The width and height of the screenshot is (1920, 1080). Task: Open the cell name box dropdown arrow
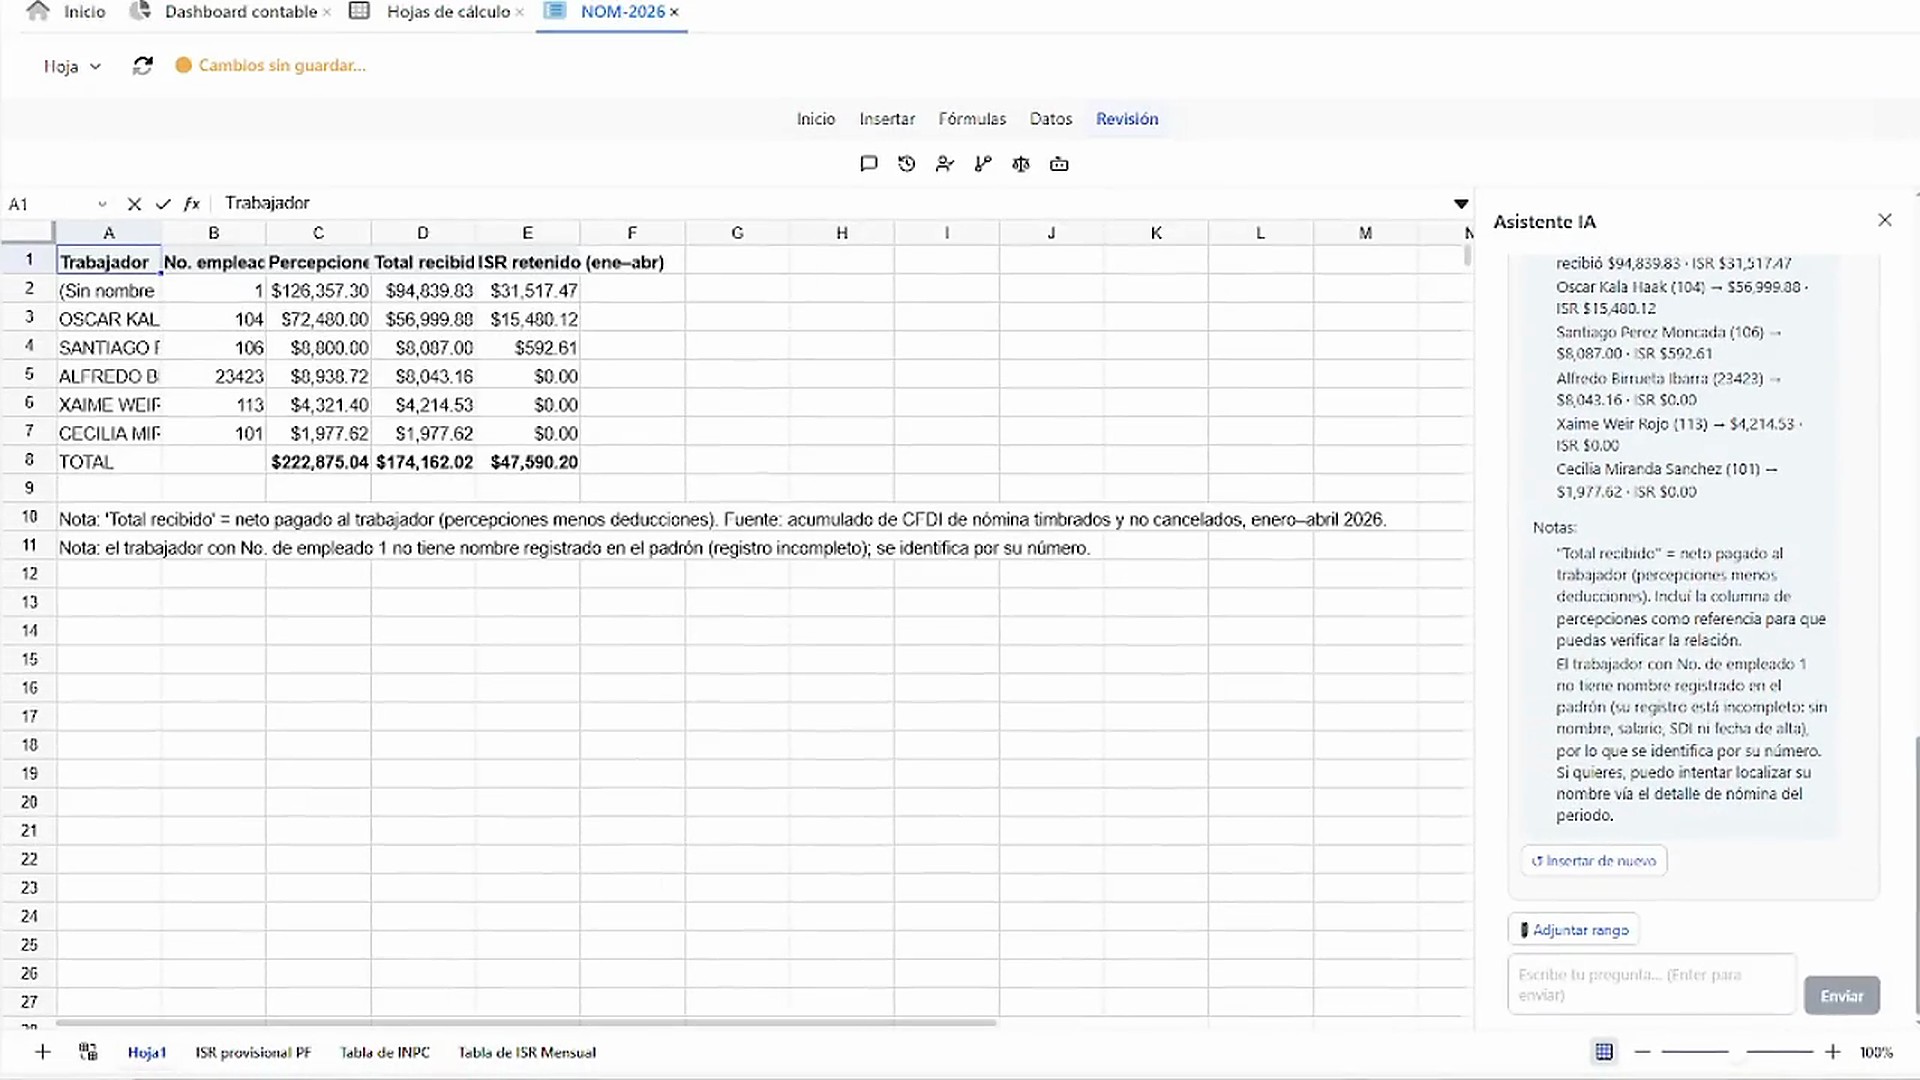coord(102,204)
